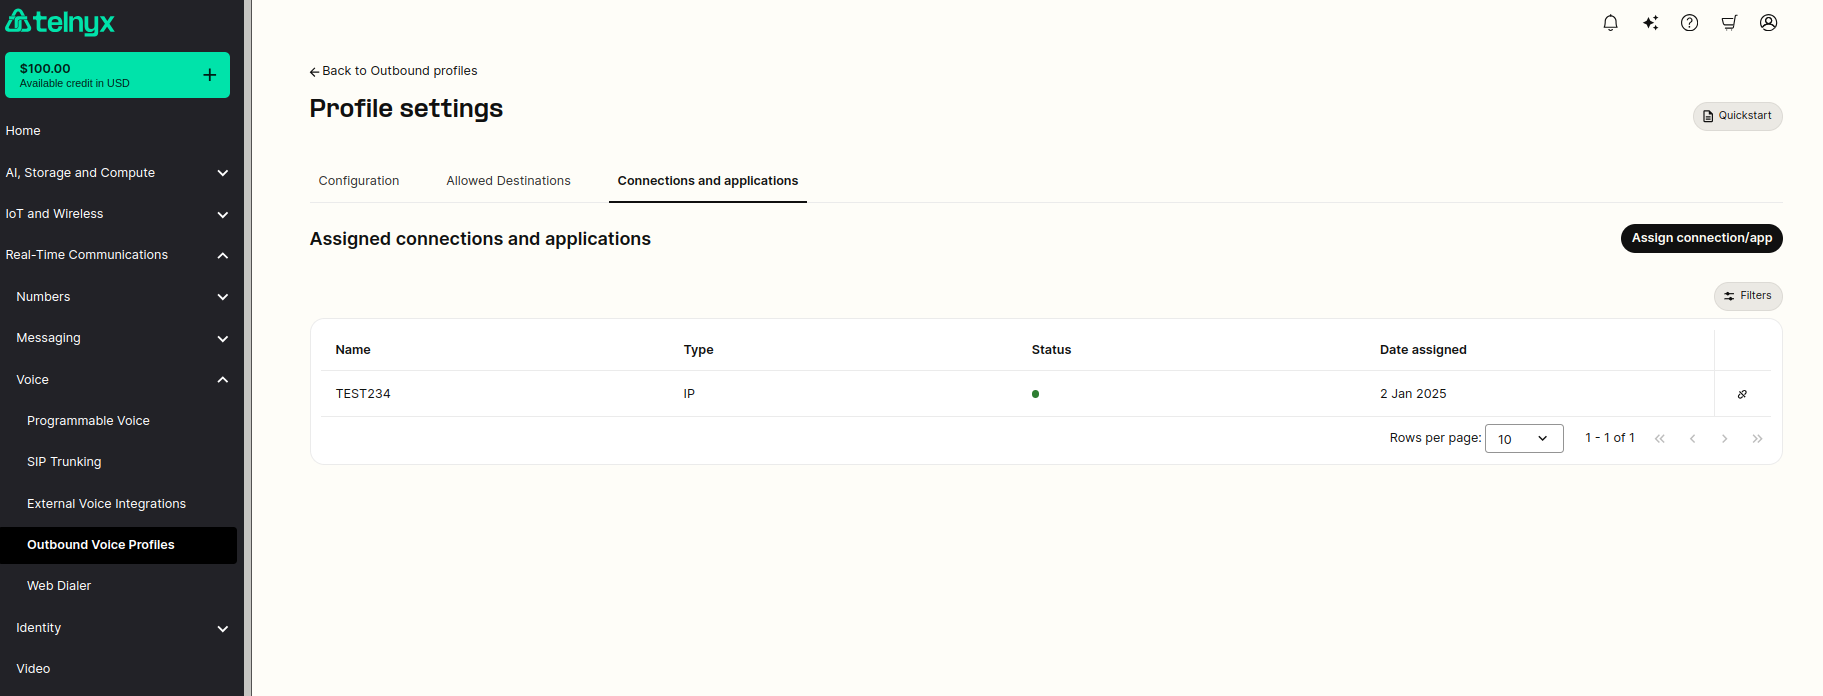1823x696 pixels.
Task: Open the Quickstart guide button
Action: [x=1737, y=116]
